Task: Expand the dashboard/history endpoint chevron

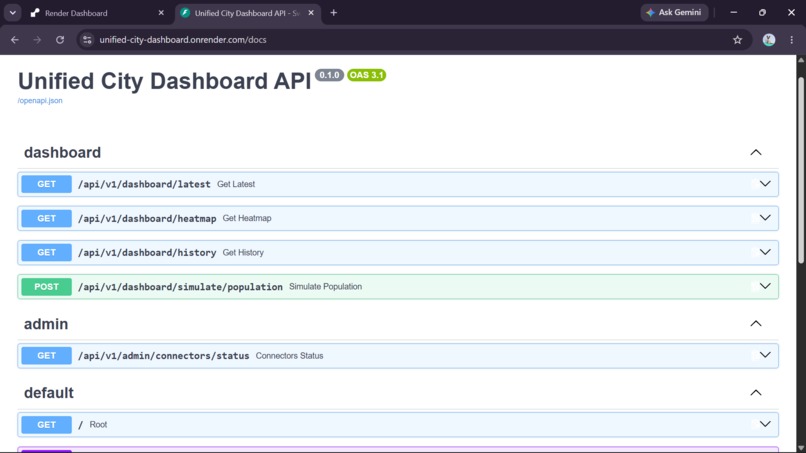Action: click(765, 252)
